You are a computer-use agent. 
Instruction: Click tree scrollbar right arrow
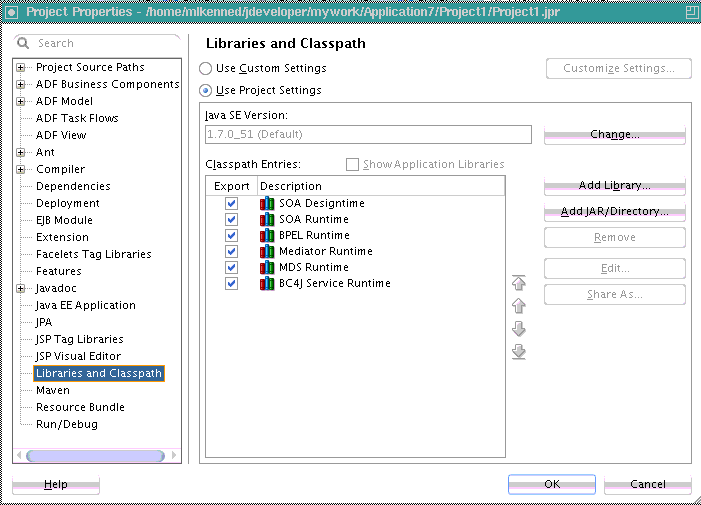(174, 456)
